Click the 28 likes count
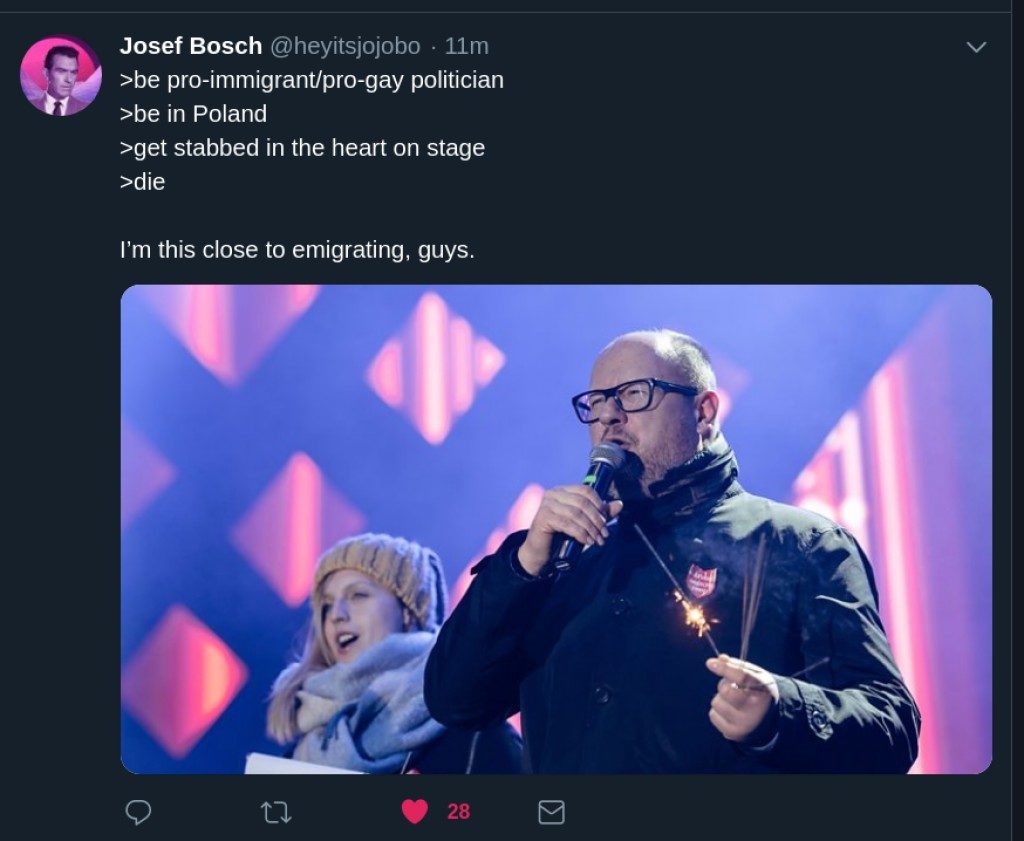The height and width of the screenshot is (841, 1024). tap(458, 812)
